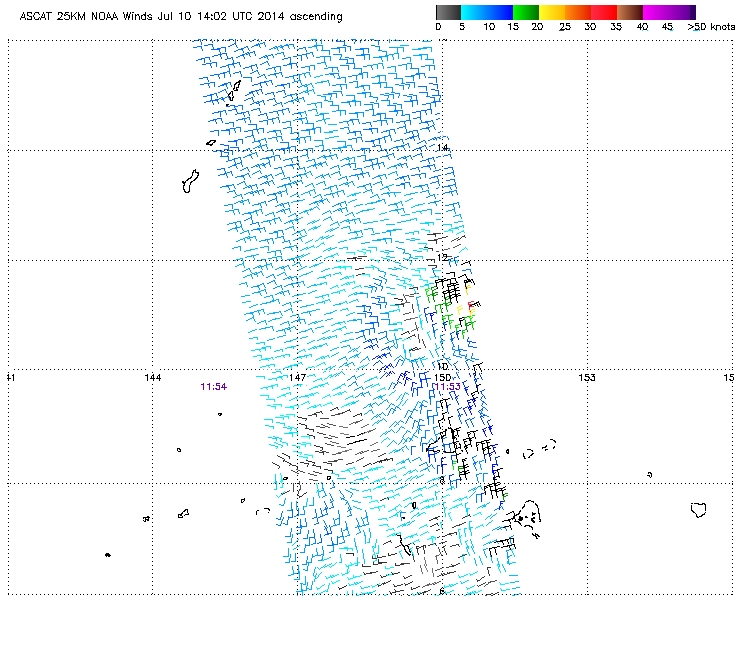Click the large island outline at far right
Screen dimensions: 740x650
click(x=700, y=510)
